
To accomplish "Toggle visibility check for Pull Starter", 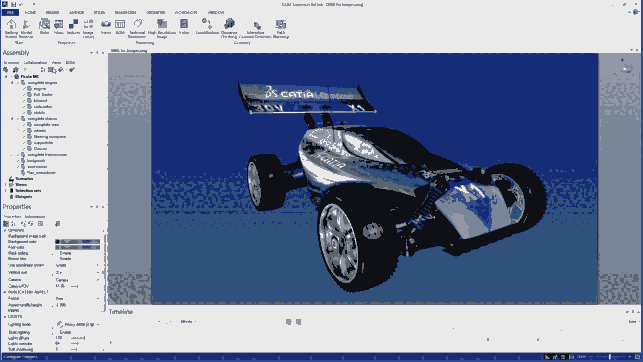I will point(24,94).
